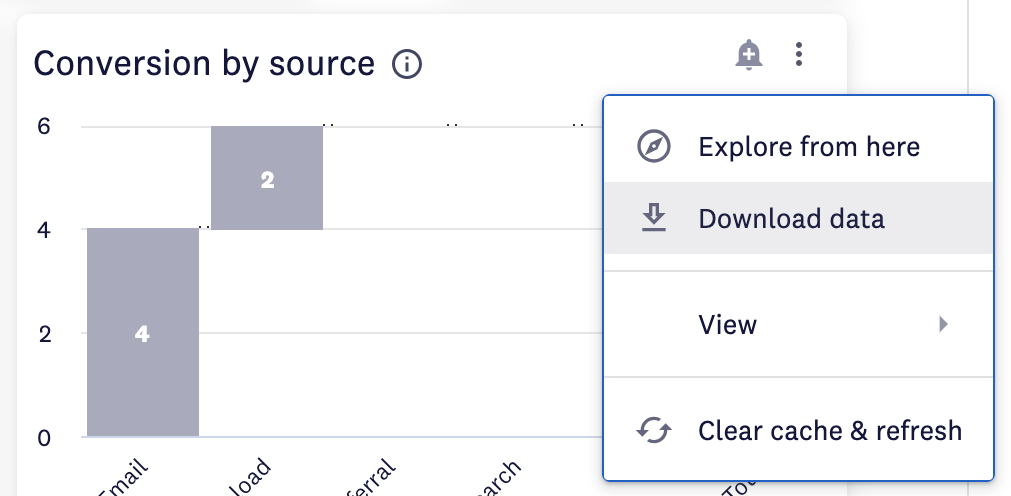The image size is (1011, 496).
Task: Click the bell icon to create an alert
Action: pyautogui.click(x=749, y=55)
